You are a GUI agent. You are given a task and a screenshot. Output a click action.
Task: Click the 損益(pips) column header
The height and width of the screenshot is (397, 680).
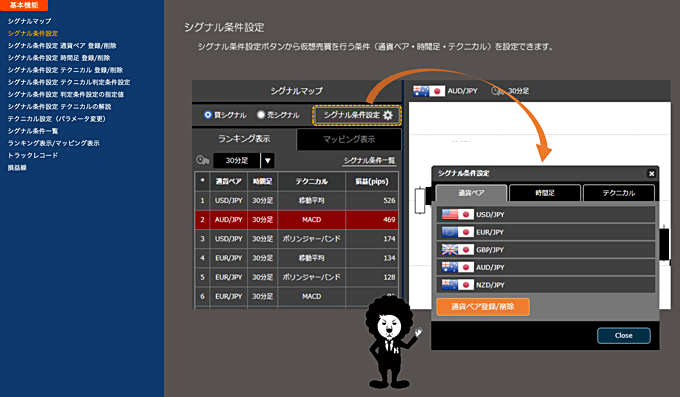[x=372, y=181]
